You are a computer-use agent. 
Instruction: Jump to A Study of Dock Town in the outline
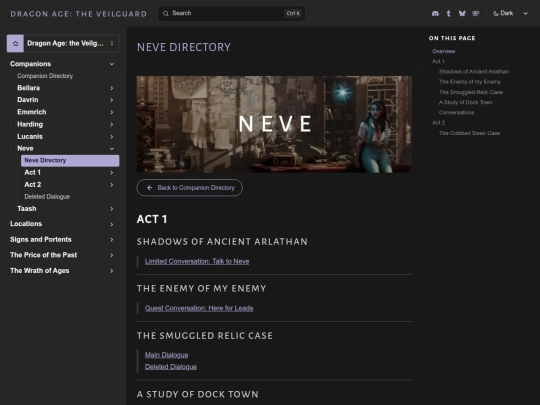tap(465, 102)
